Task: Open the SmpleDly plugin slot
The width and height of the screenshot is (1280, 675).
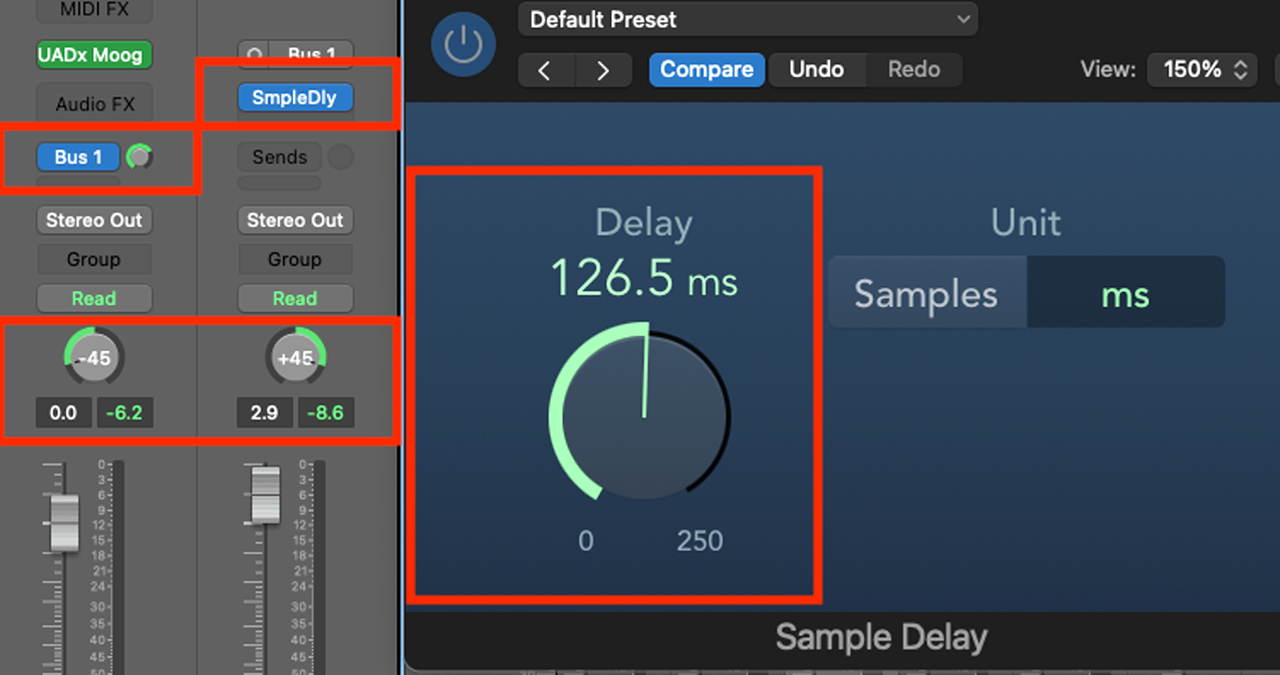Action: pos(295,98)
